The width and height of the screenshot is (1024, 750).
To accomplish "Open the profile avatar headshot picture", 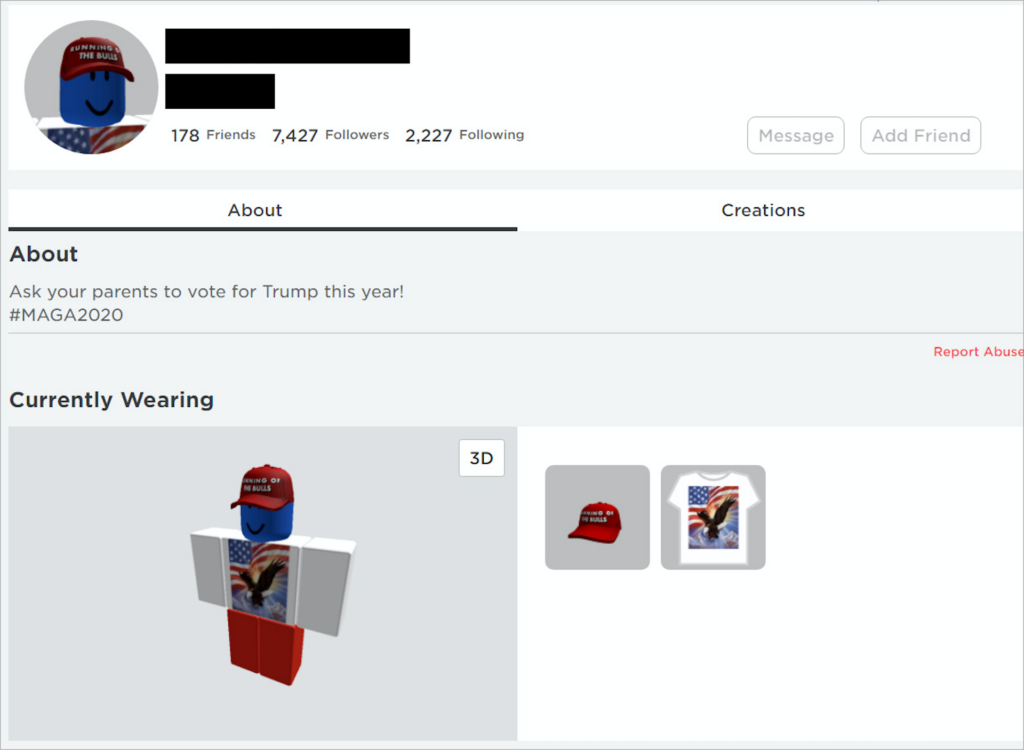I will tap(91, 87).
